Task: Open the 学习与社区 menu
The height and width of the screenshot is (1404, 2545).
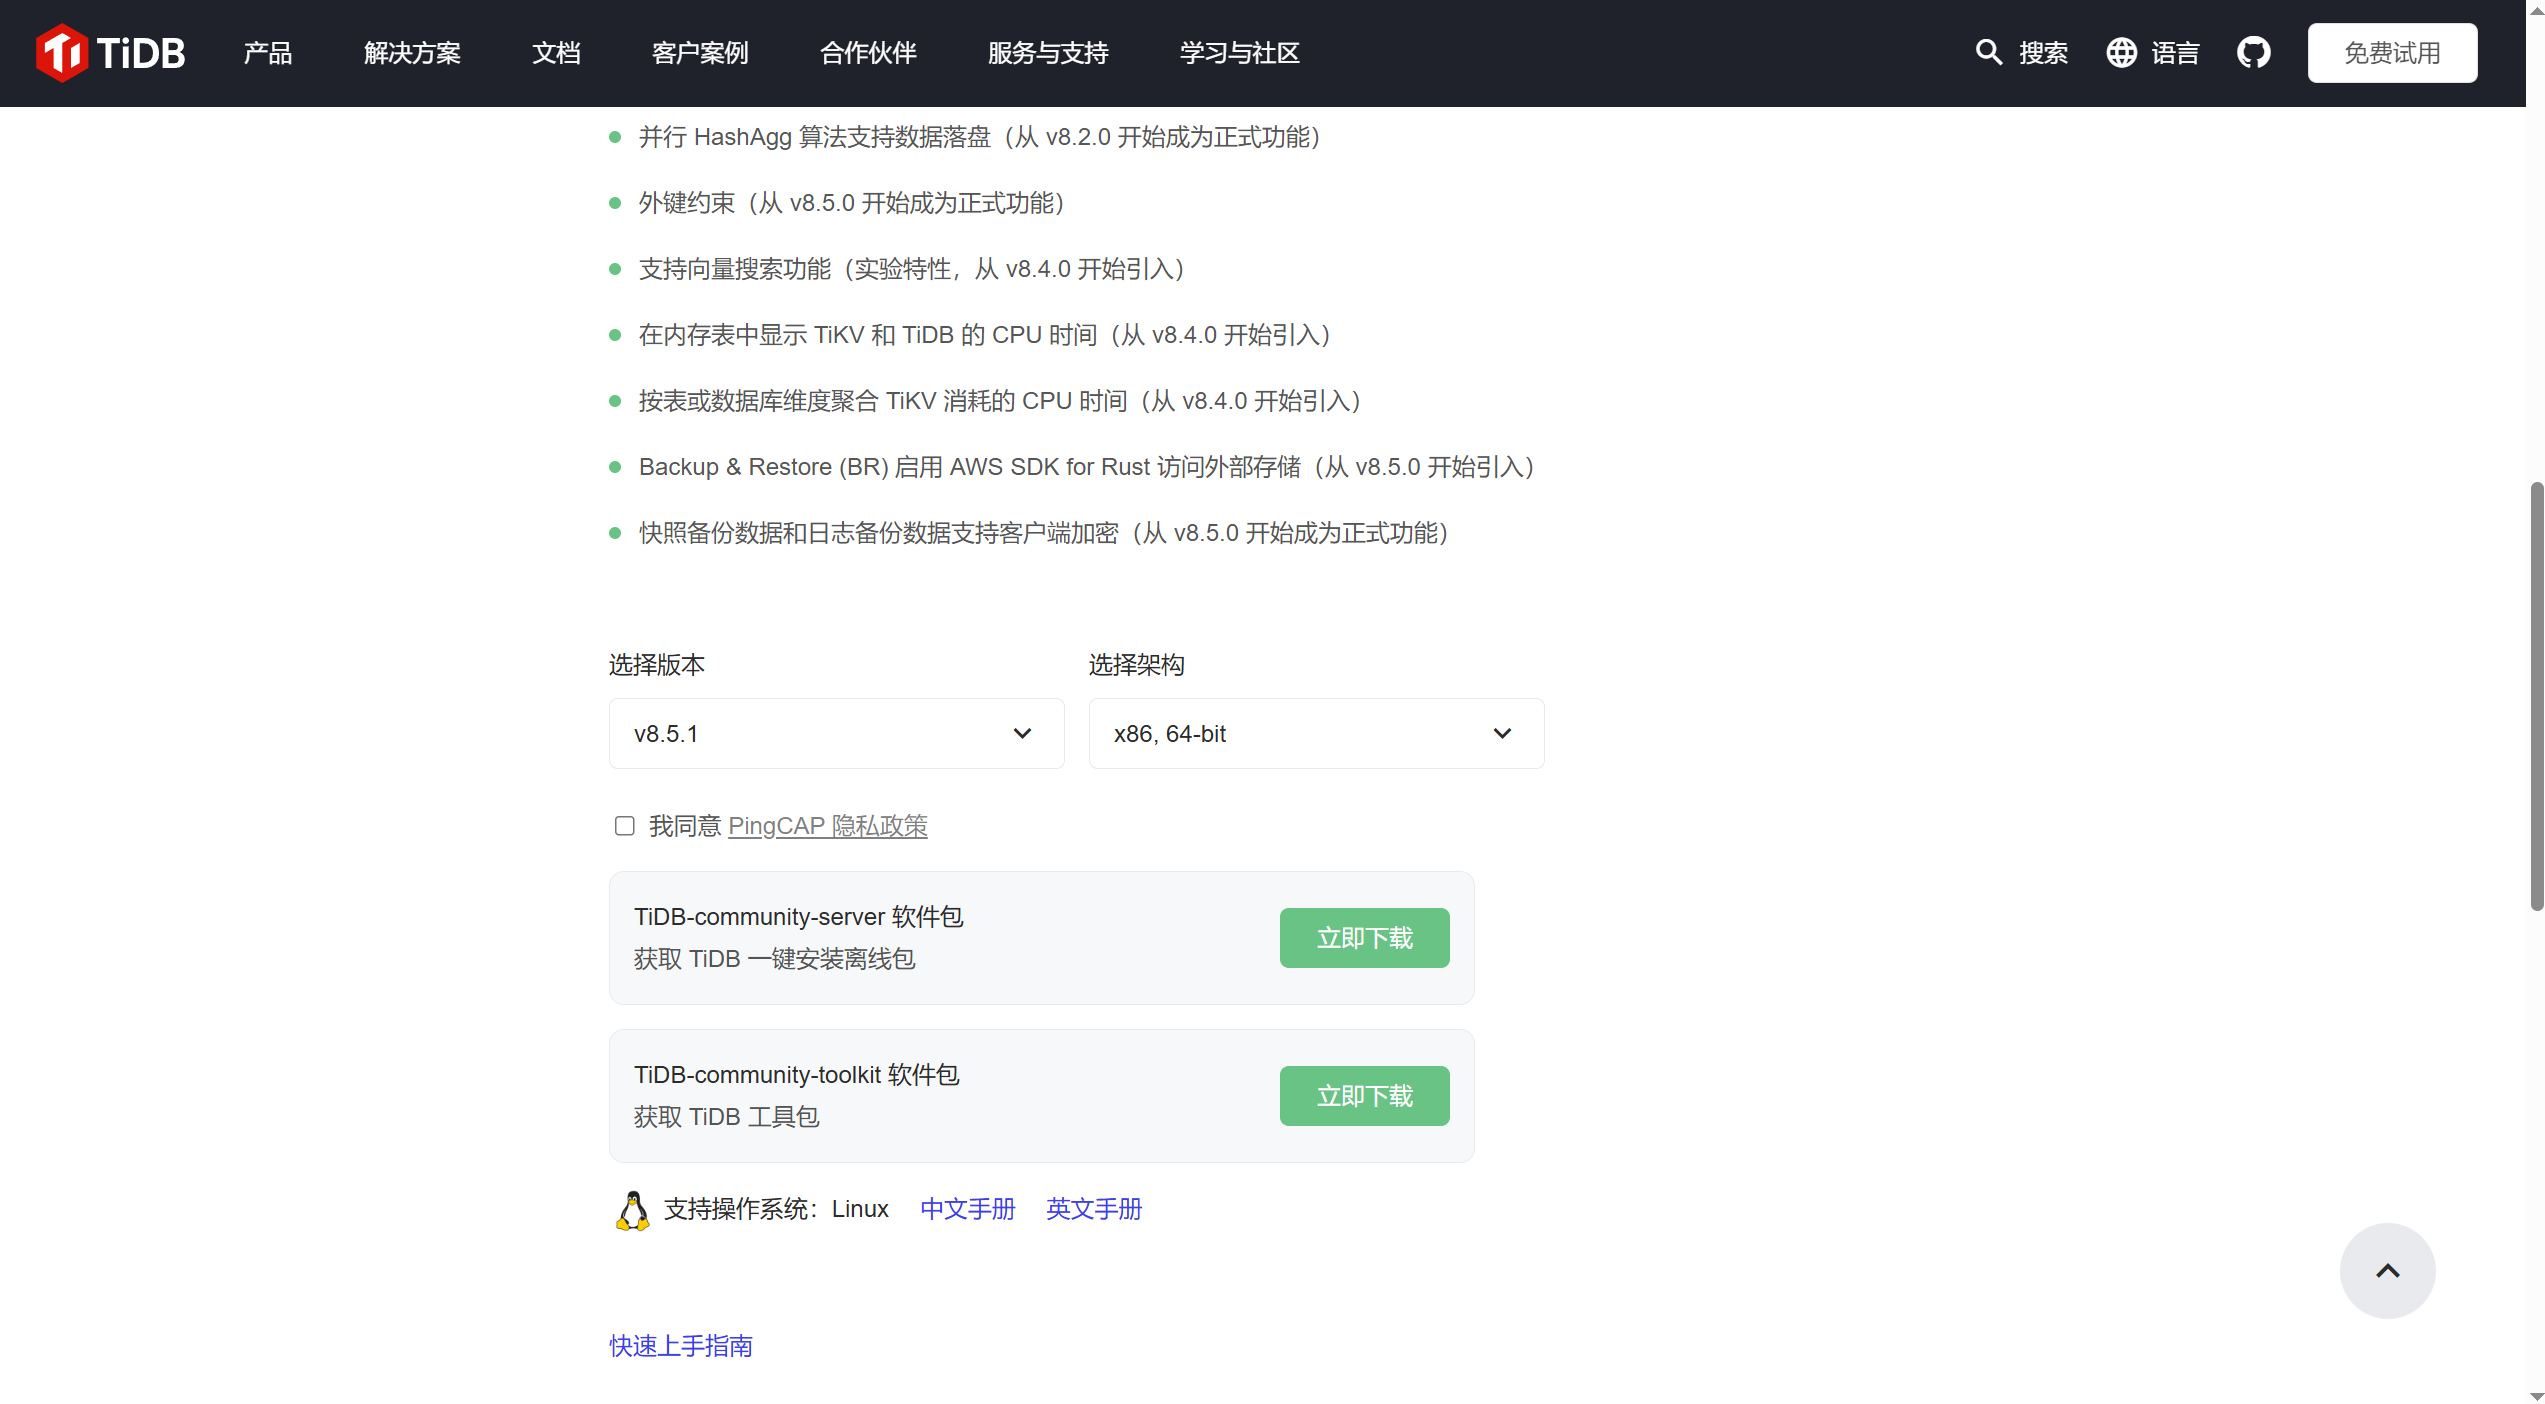Action: click(x=1239, y=52)
